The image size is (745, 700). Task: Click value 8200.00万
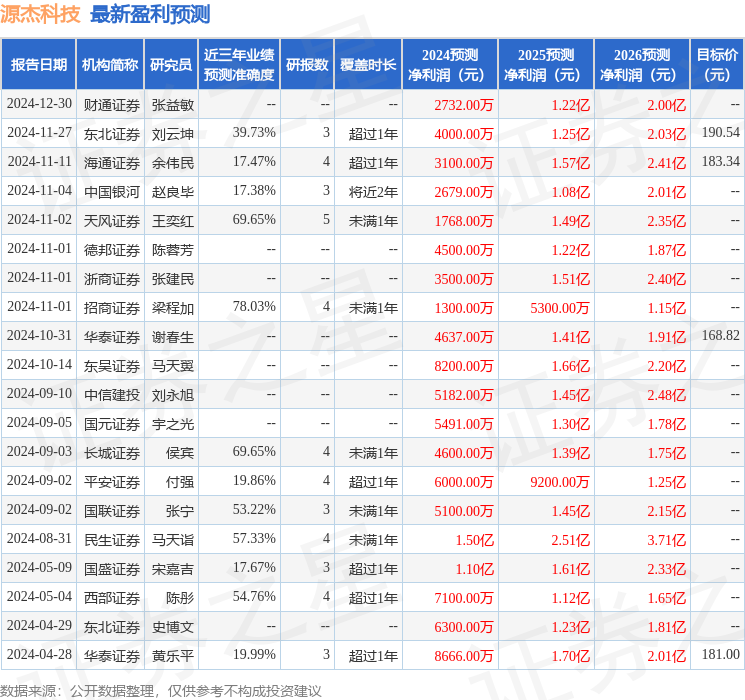click(x=464, y=366)
